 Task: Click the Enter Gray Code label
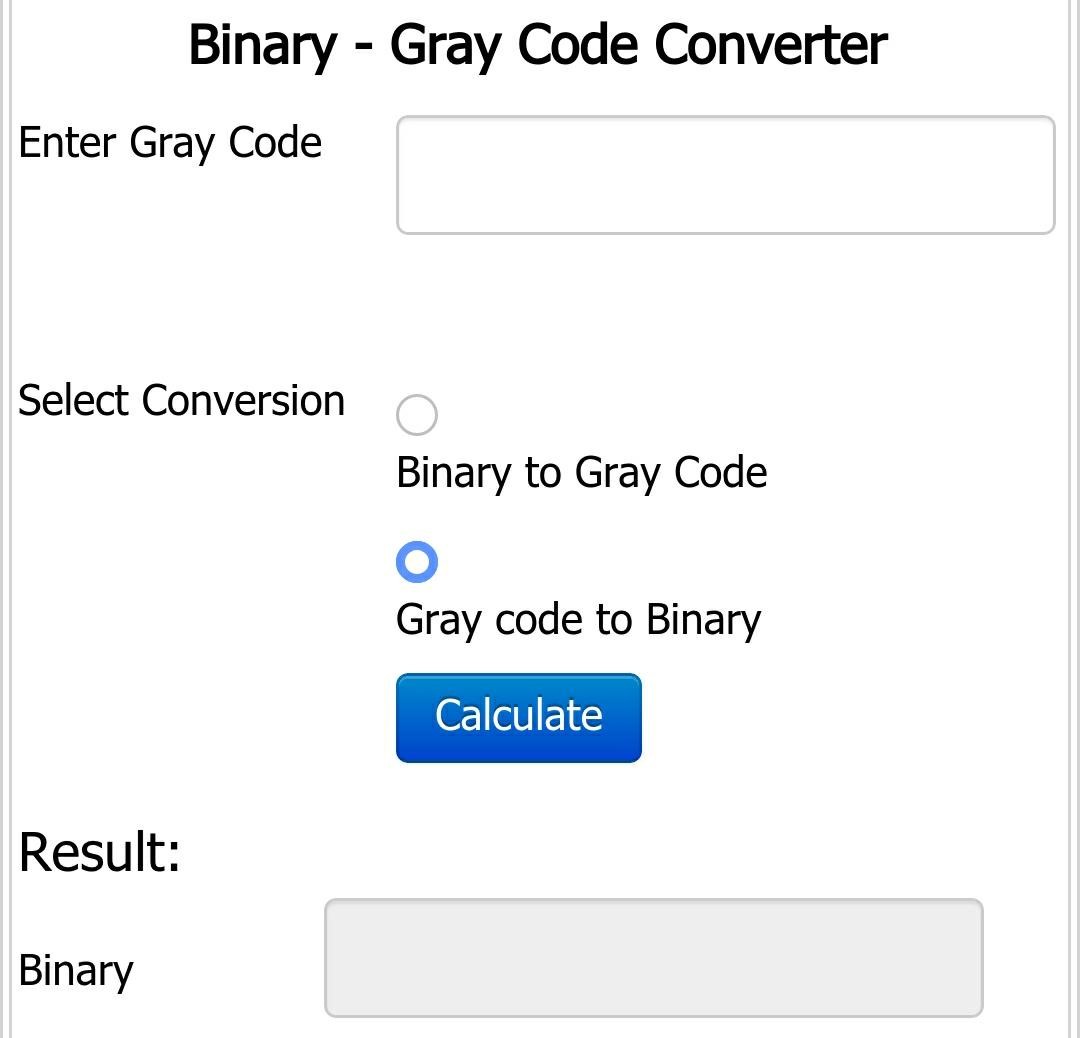pyautogui.click(x=171, y=142)
